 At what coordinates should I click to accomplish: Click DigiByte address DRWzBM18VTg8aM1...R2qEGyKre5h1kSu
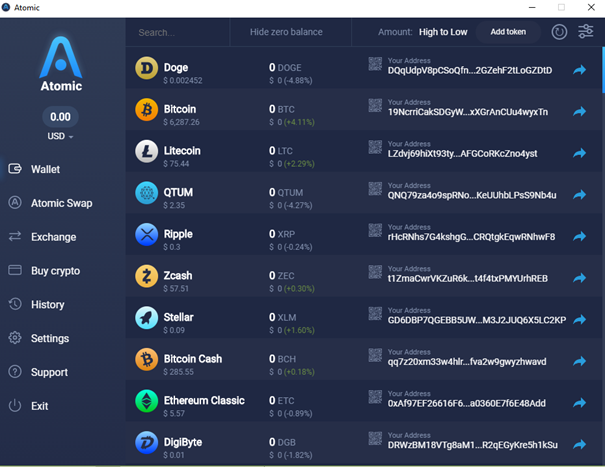tap(473, 445)
